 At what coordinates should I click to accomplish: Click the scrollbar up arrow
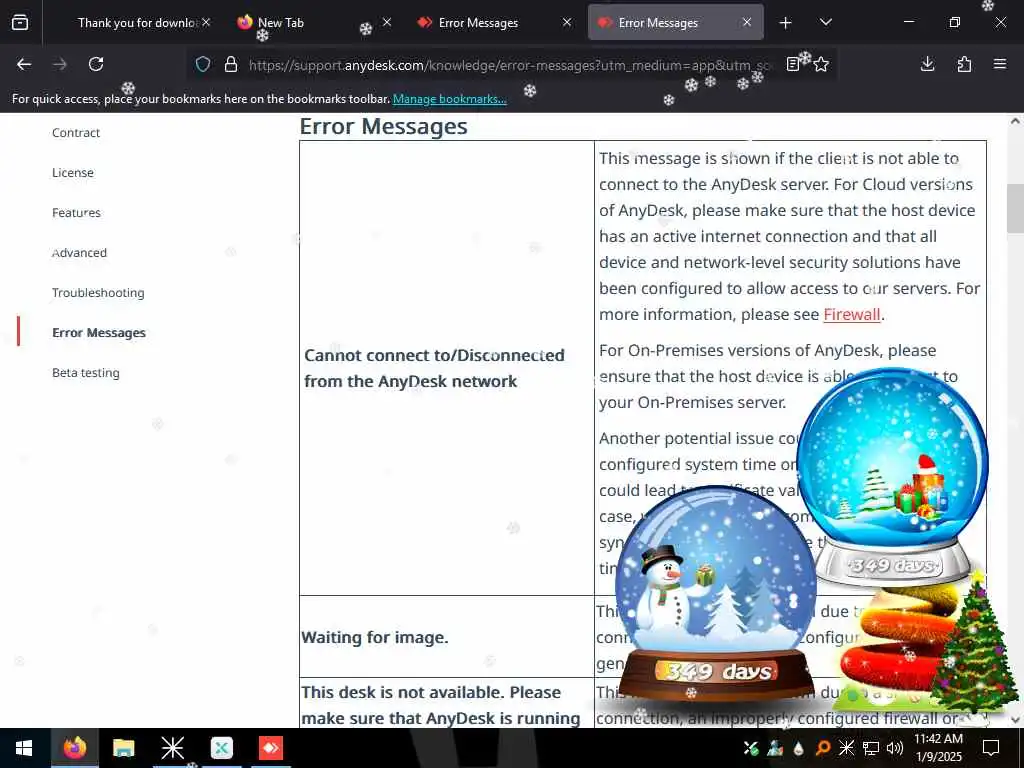[1015, 121]
